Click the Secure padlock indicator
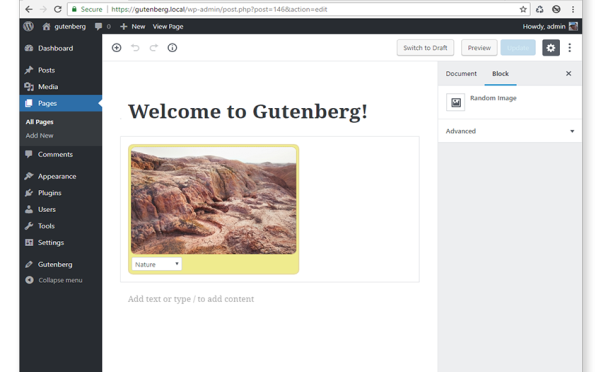601x372 pixels. click(87, 9)
